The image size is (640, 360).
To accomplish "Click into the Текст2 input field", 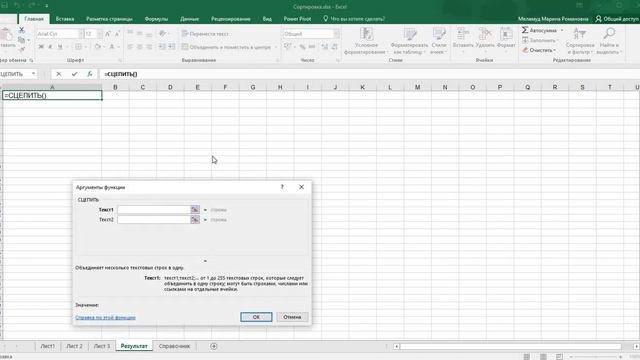I will (154, 220).
